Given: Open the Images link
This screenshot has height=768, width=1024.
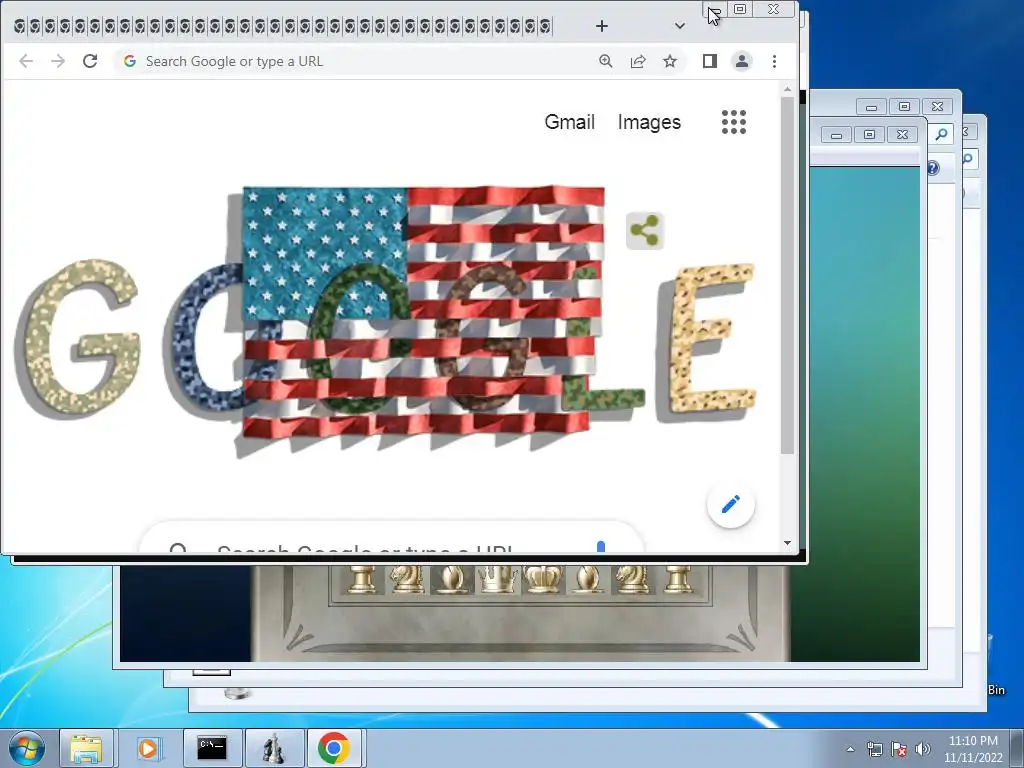Looking at the screenshot, I should pyautogui.click(x=649, y=122).
